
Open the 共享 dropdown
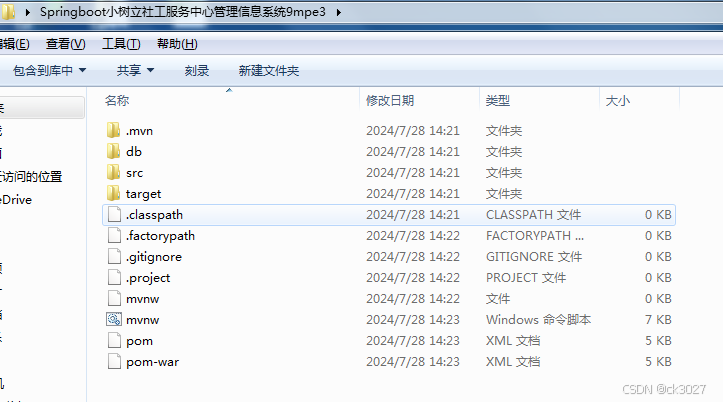tap(135, 71)
